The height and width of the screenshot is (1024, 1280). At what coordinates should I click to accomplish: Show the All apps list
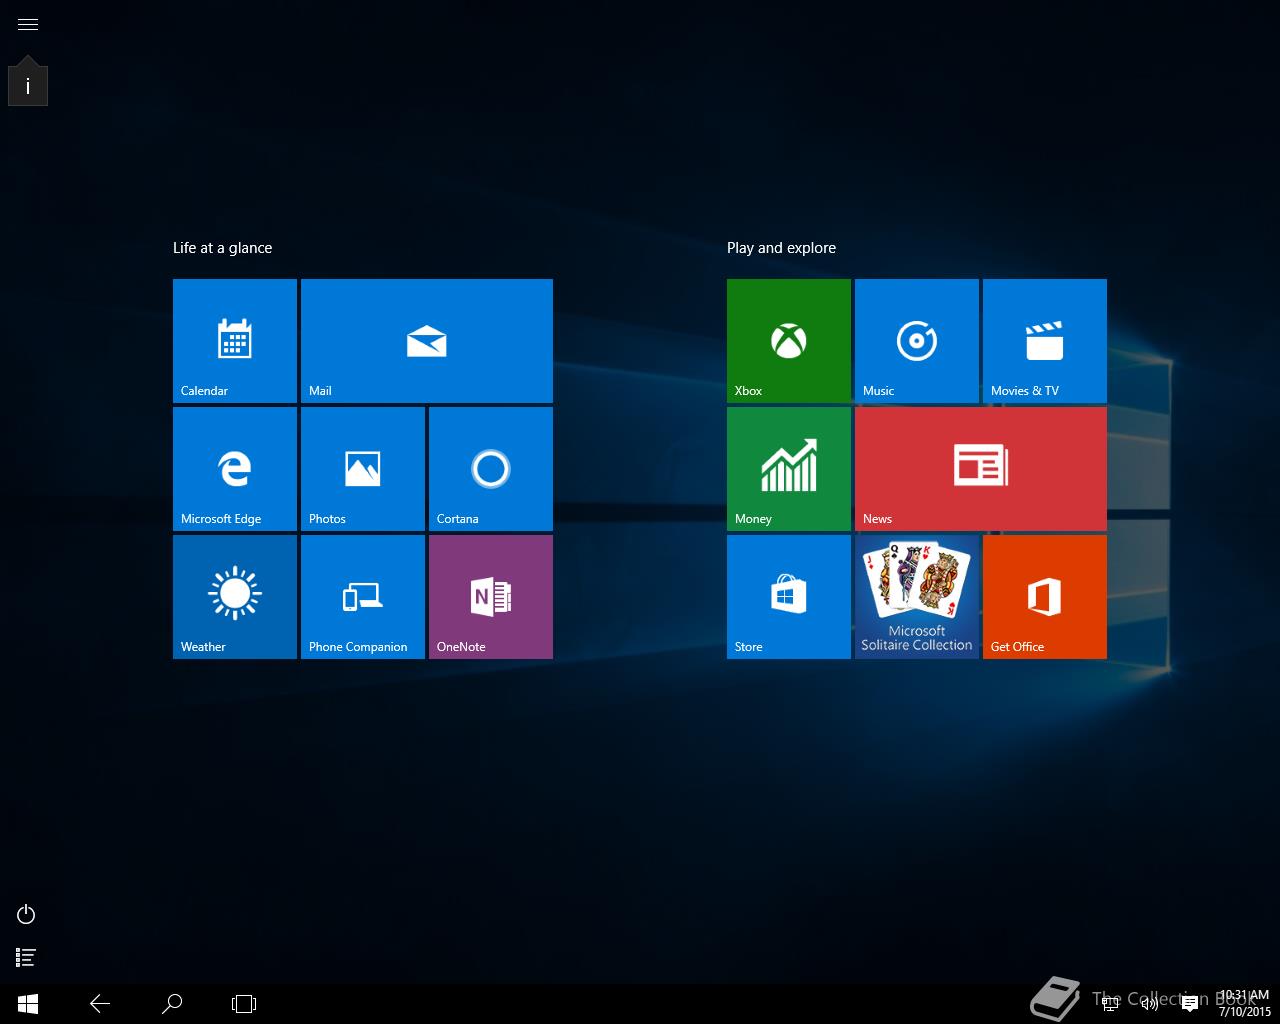[x=26, y=958]
